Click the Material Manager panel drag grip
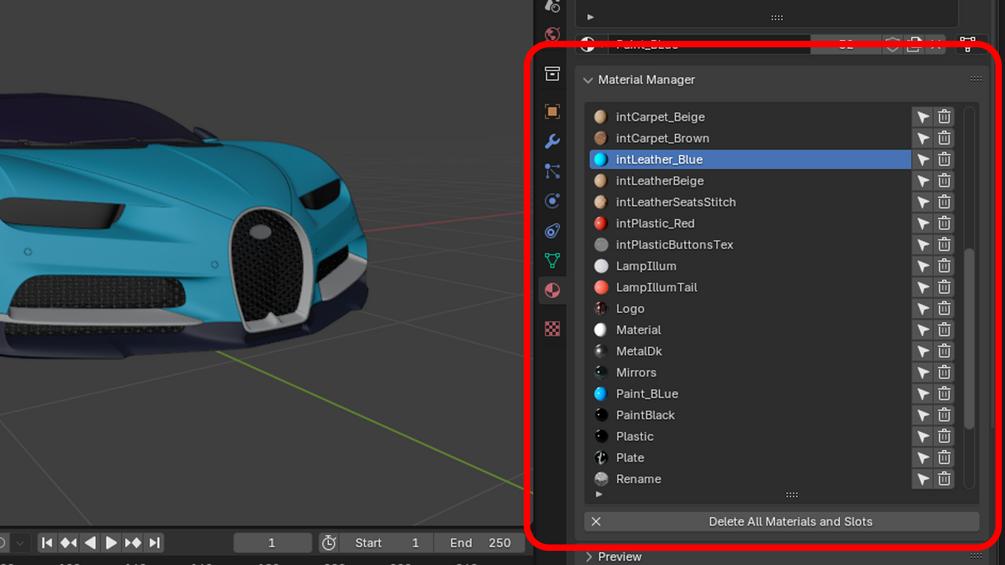 pyautogui.click(x=976, y=79)
